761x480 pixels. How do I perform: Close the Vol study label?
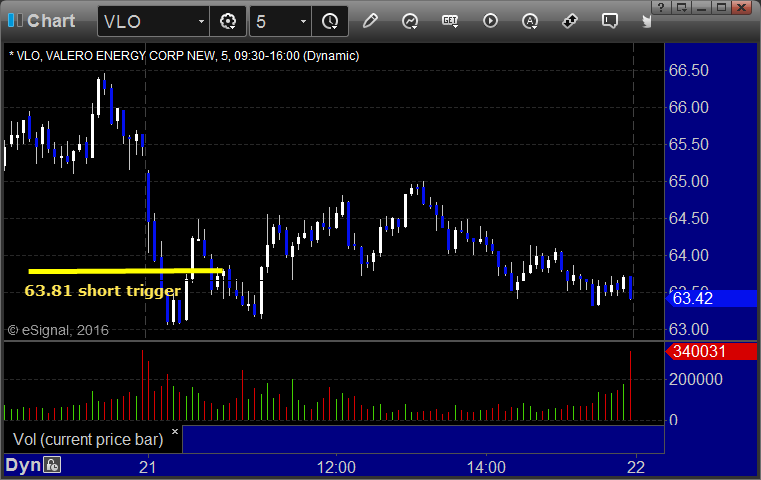175,431
